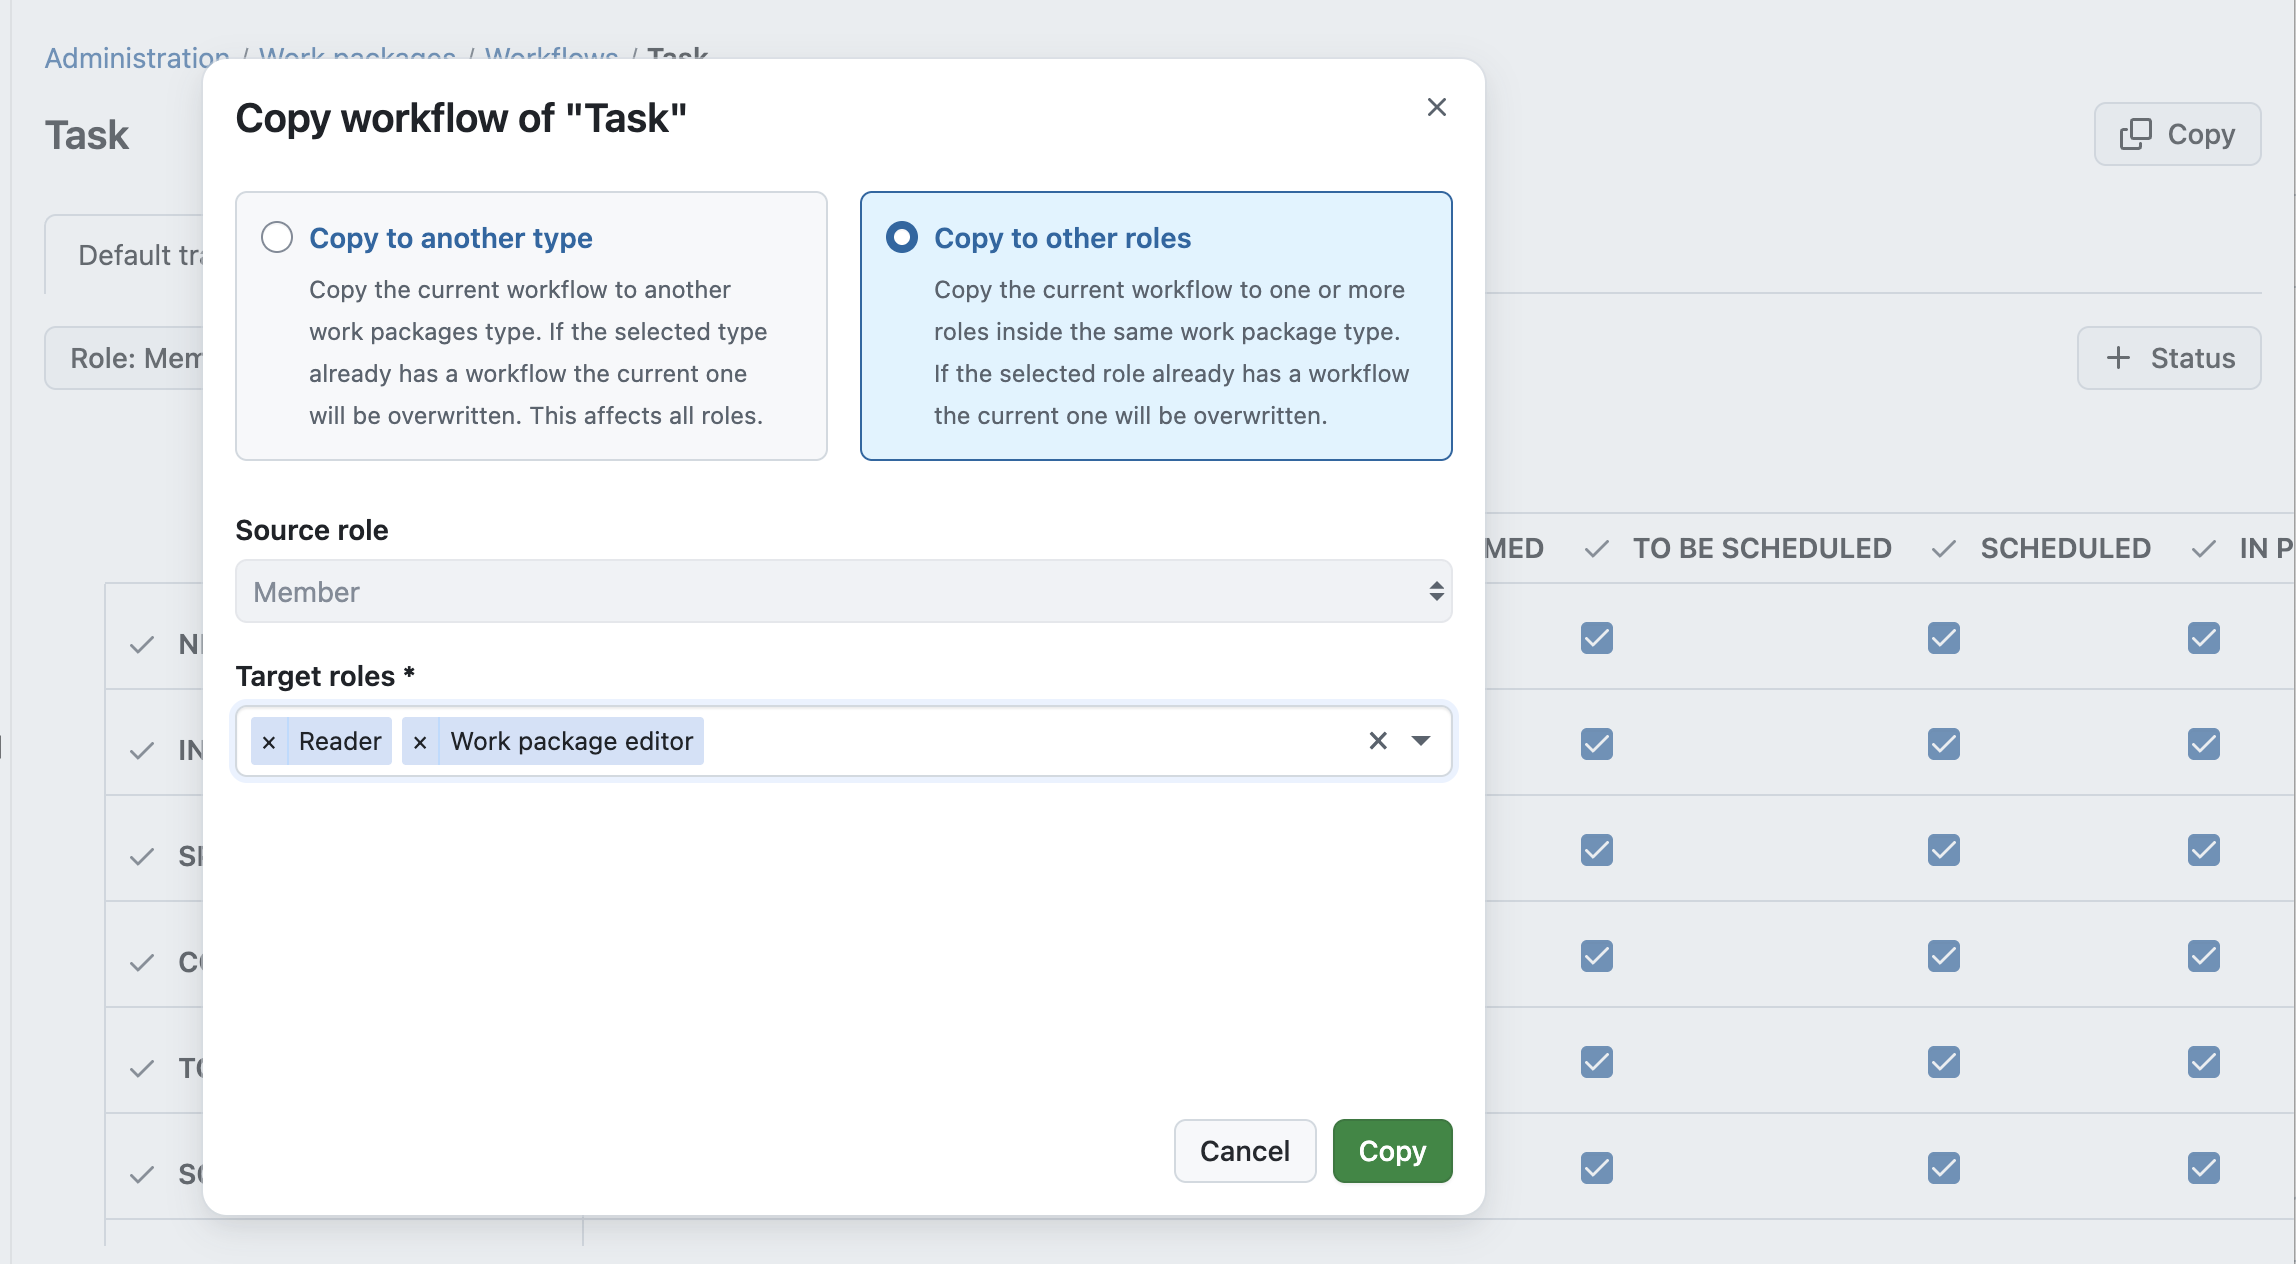
Task: Toggle all checkboxes in NE row
Action: point(142,644)
